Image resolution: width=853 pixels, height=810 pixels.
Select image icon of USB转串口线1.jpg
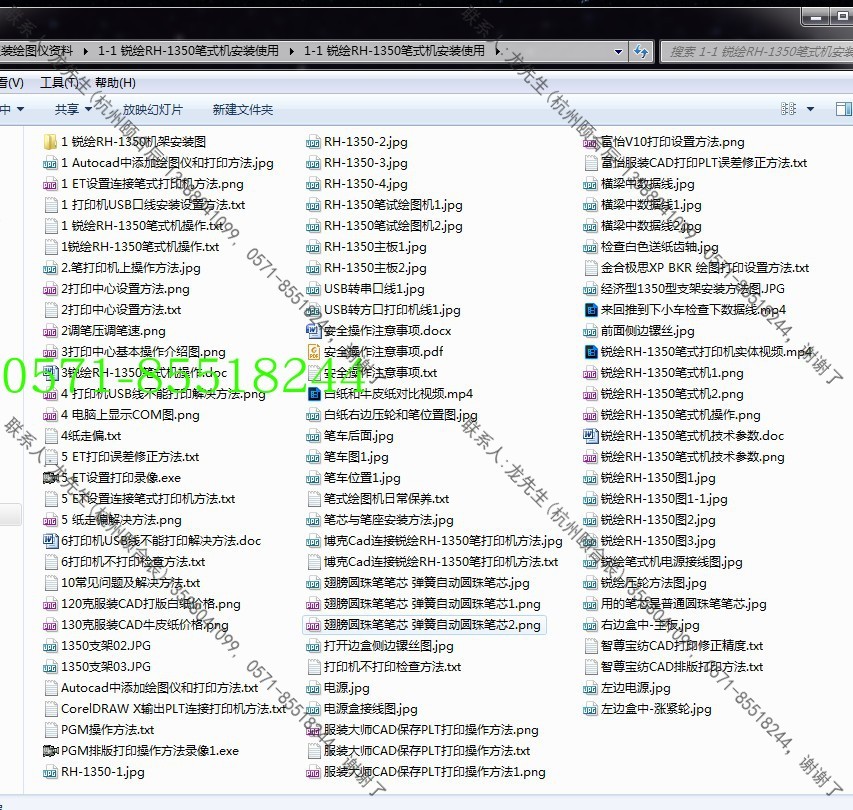313,289
